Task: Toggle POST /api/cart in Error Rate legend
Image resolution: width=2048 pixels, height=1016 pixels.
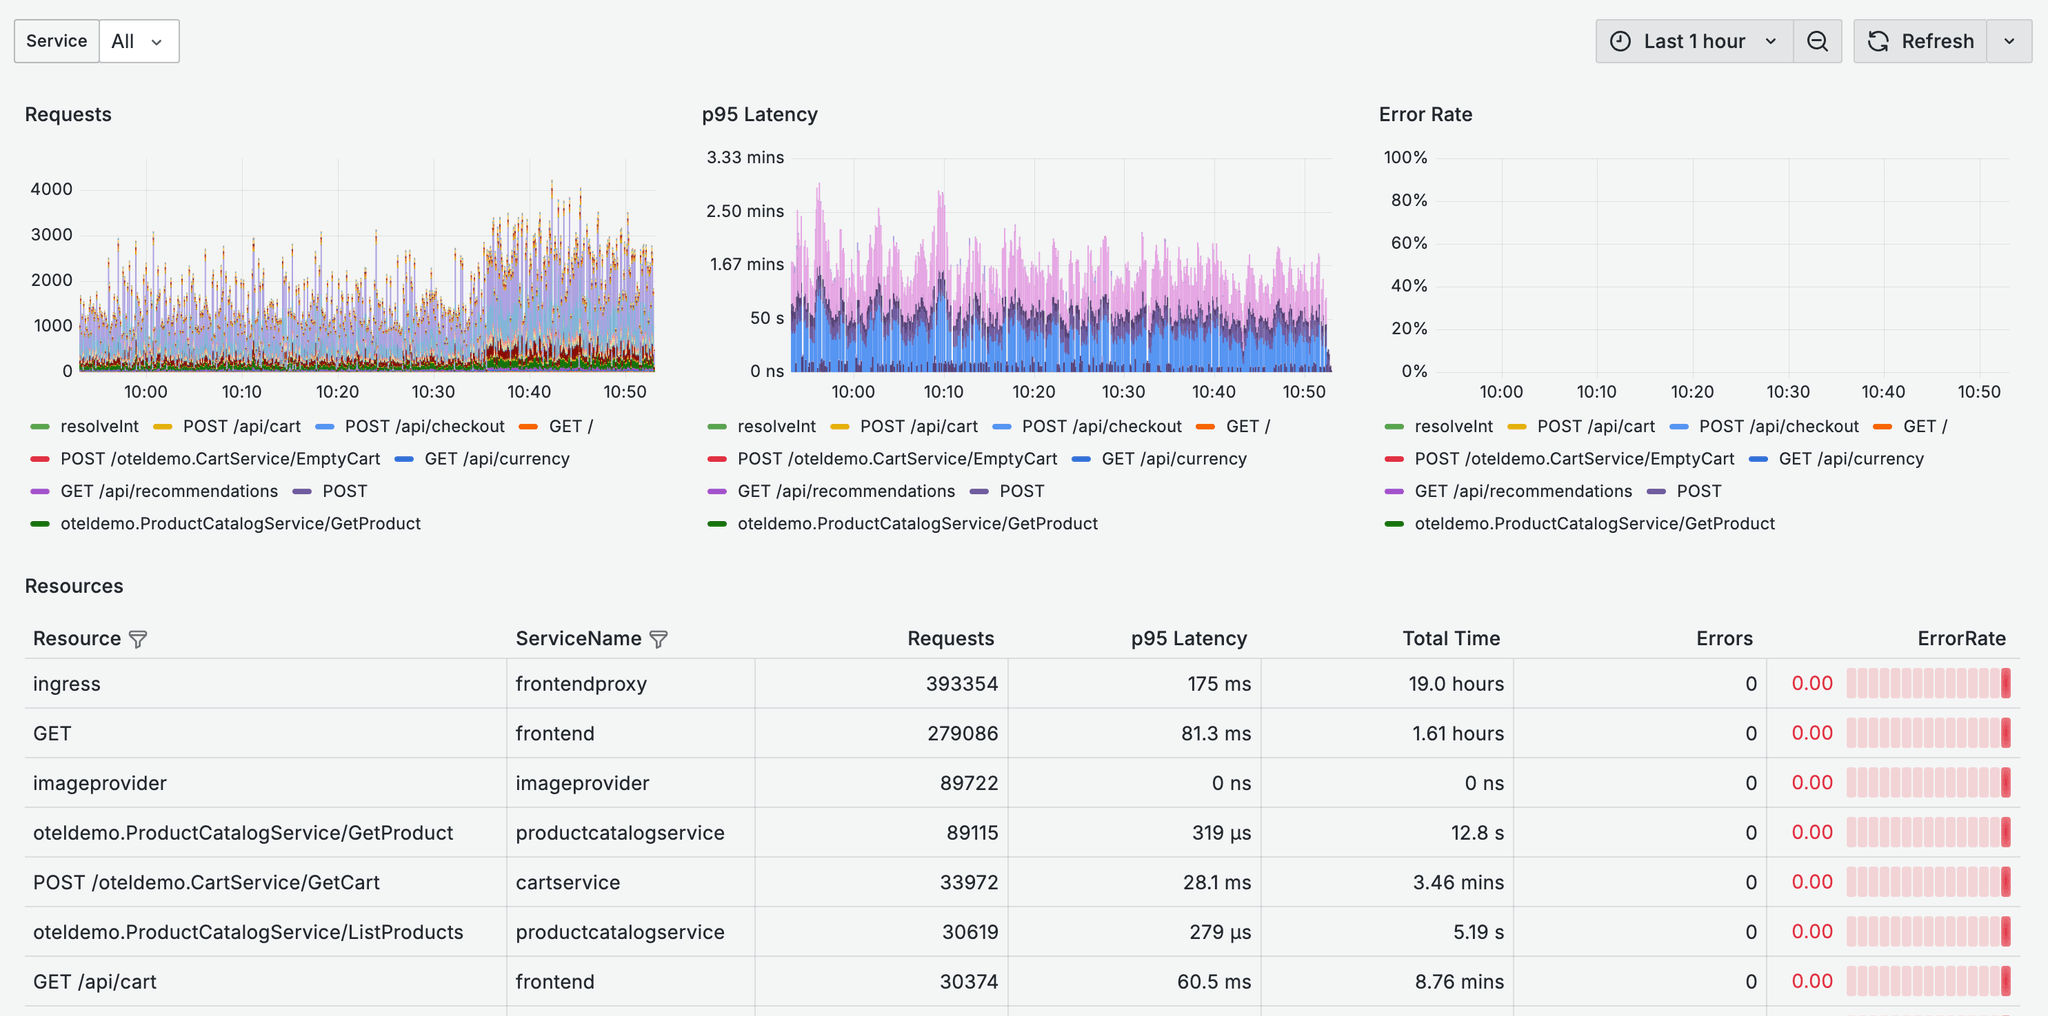Action: (1596, 426)
